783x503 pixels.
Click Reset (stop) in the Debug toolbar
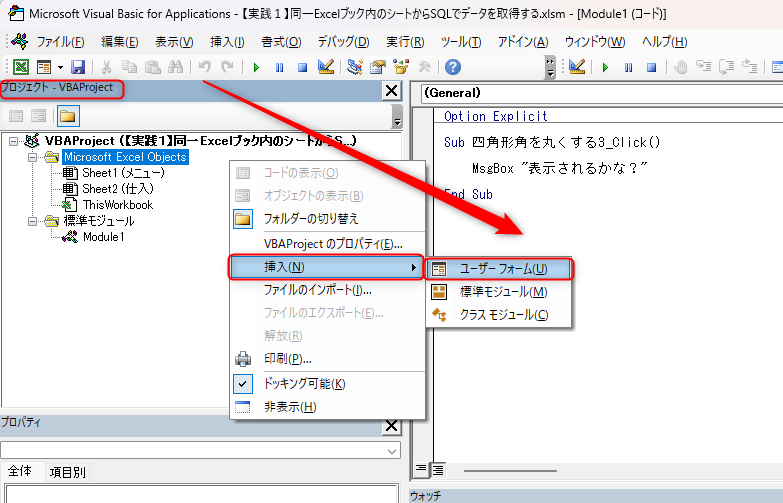651,67
